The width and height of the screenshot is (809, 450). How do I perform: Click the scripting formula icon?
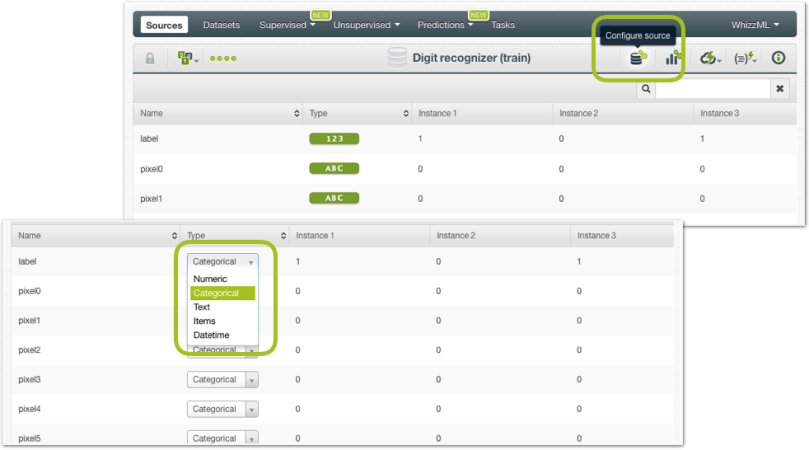click(x=745, y=59)
